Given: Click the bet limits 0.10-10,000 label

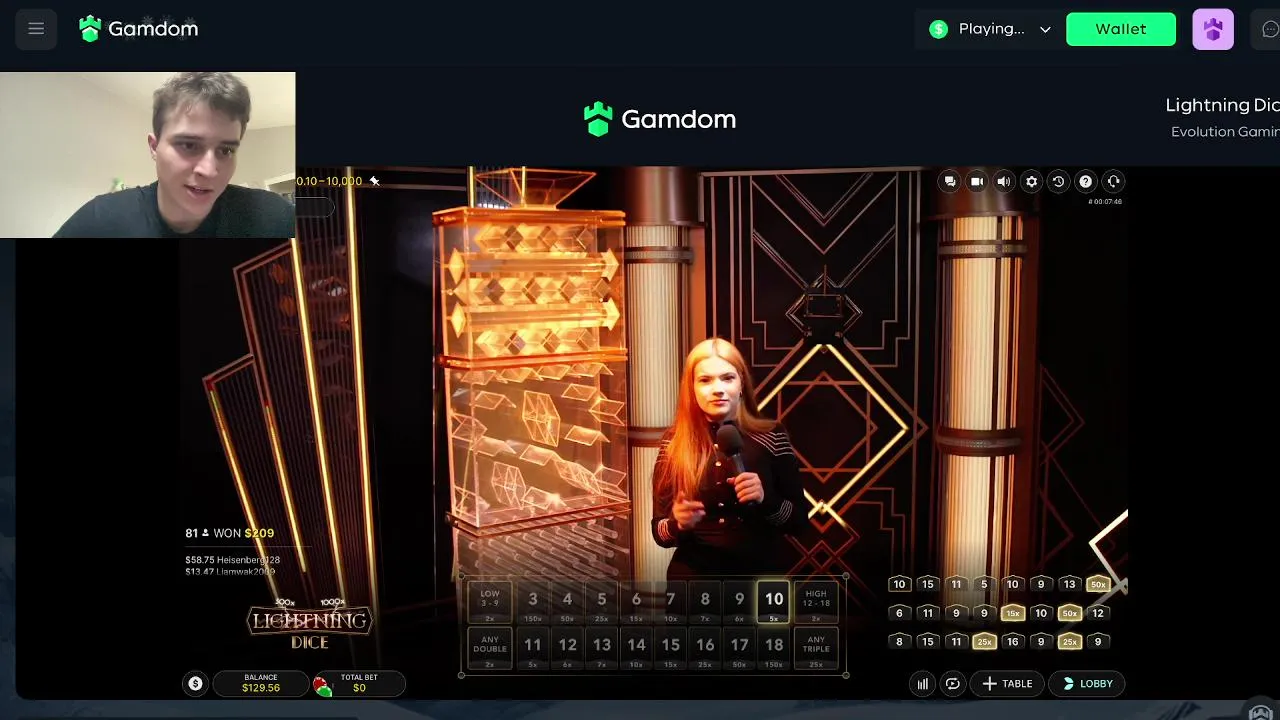Looking at the screenshot, I should pos(329,181).
